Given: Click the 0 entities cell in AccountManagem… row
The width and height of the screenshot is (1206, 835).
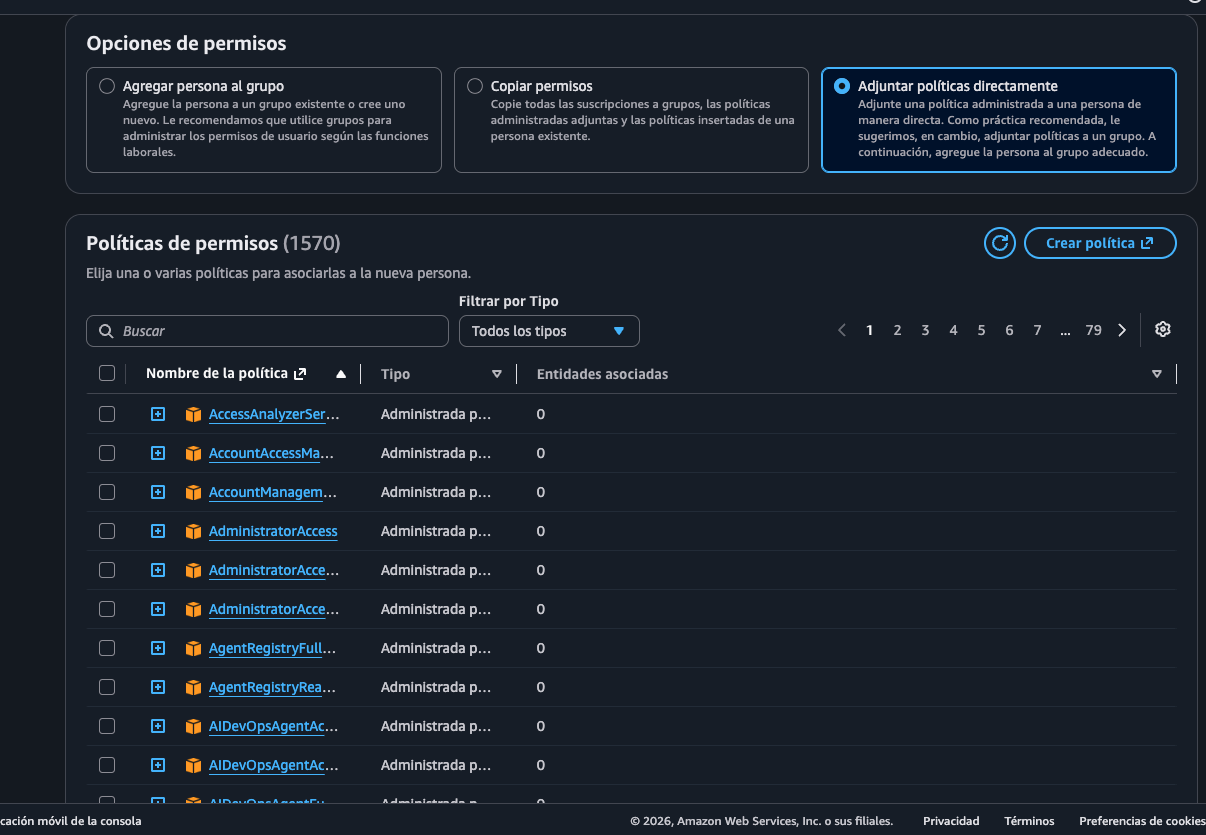Looking at the screenshot, I should click(x=541, y=492).
